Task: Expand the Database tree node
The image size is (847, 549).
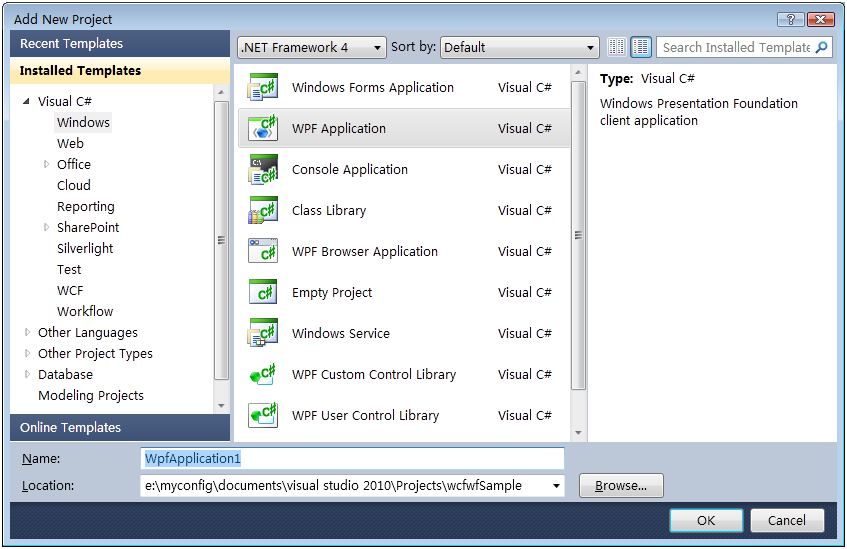Action: pos(27,374)
